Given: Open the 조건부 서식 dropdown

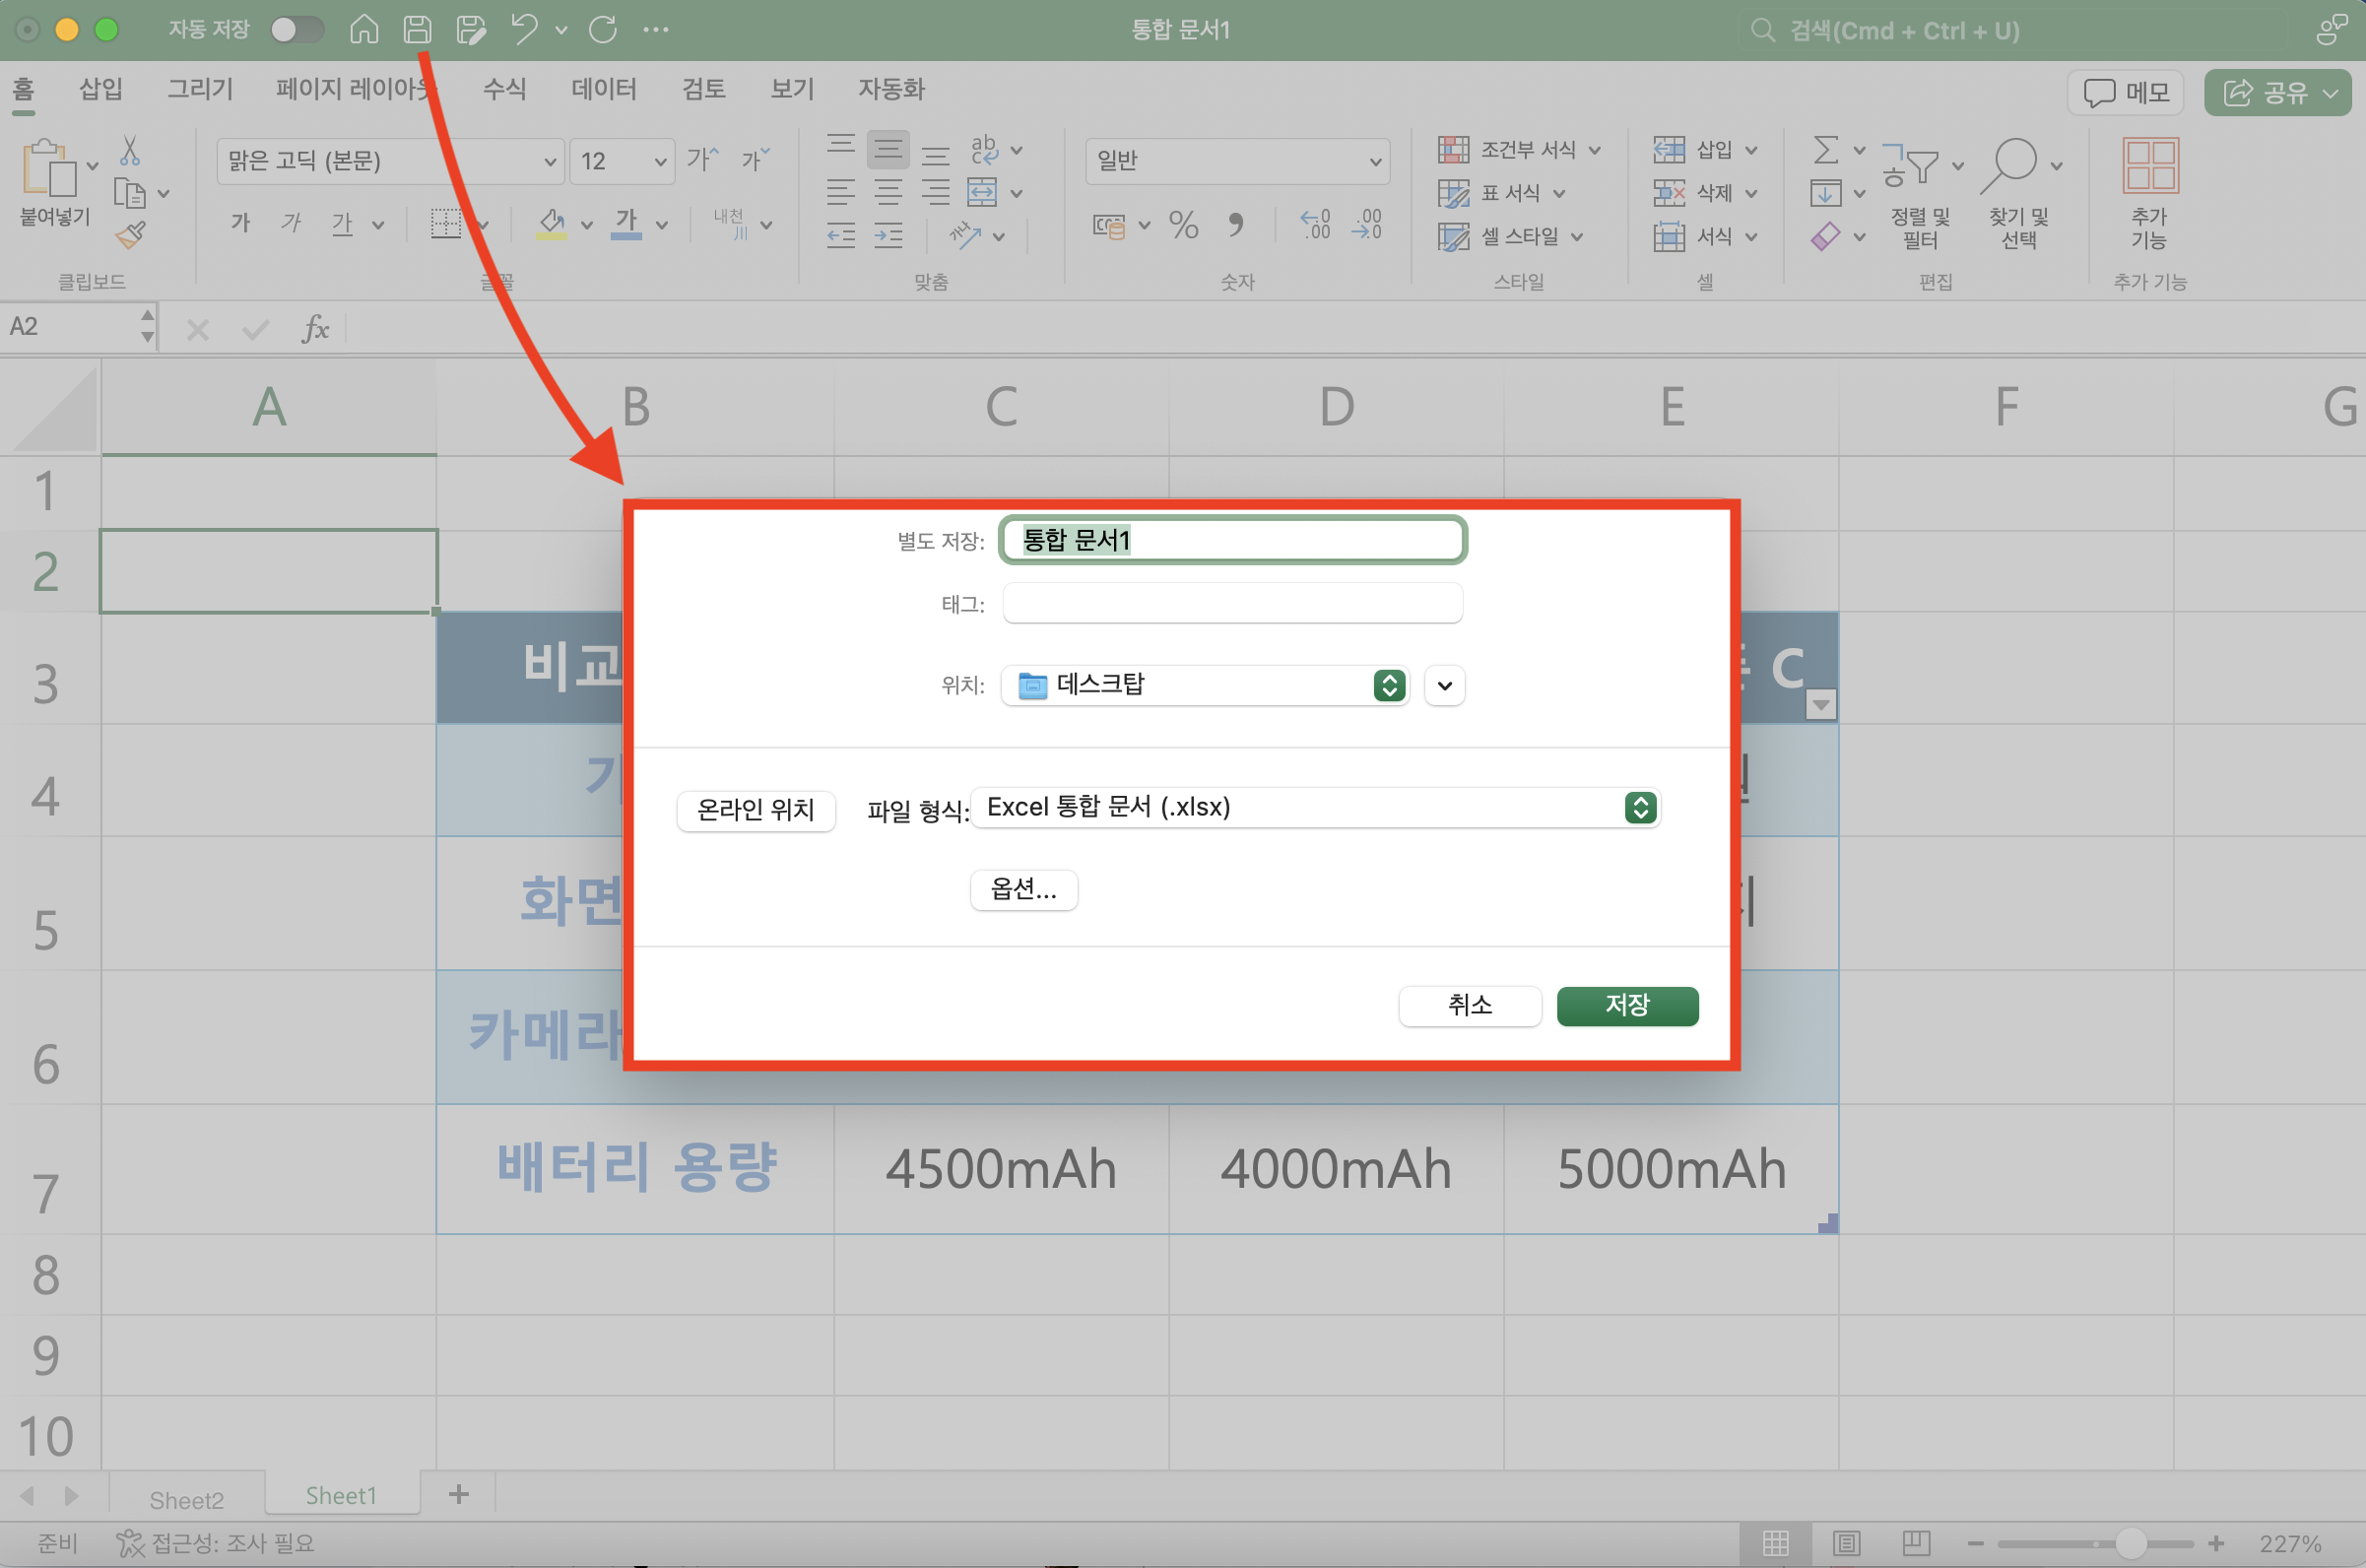Looking at the screenshot, I should 1519,150.
